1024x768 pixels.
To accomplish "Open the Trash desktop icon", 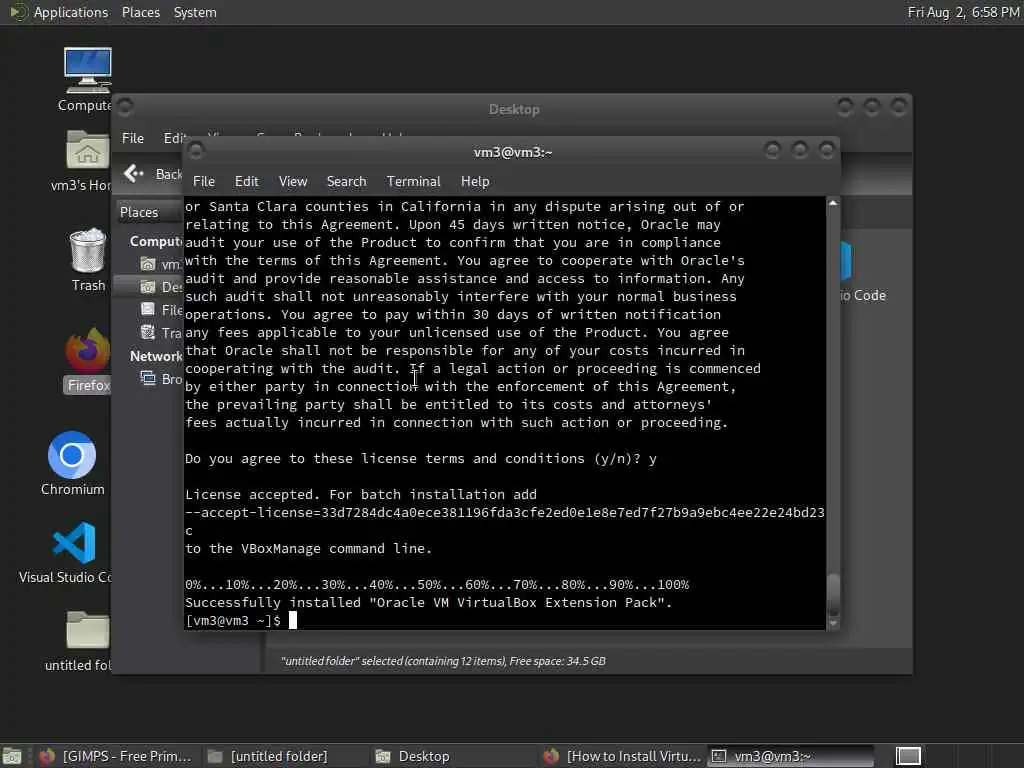I will (88, 249).
